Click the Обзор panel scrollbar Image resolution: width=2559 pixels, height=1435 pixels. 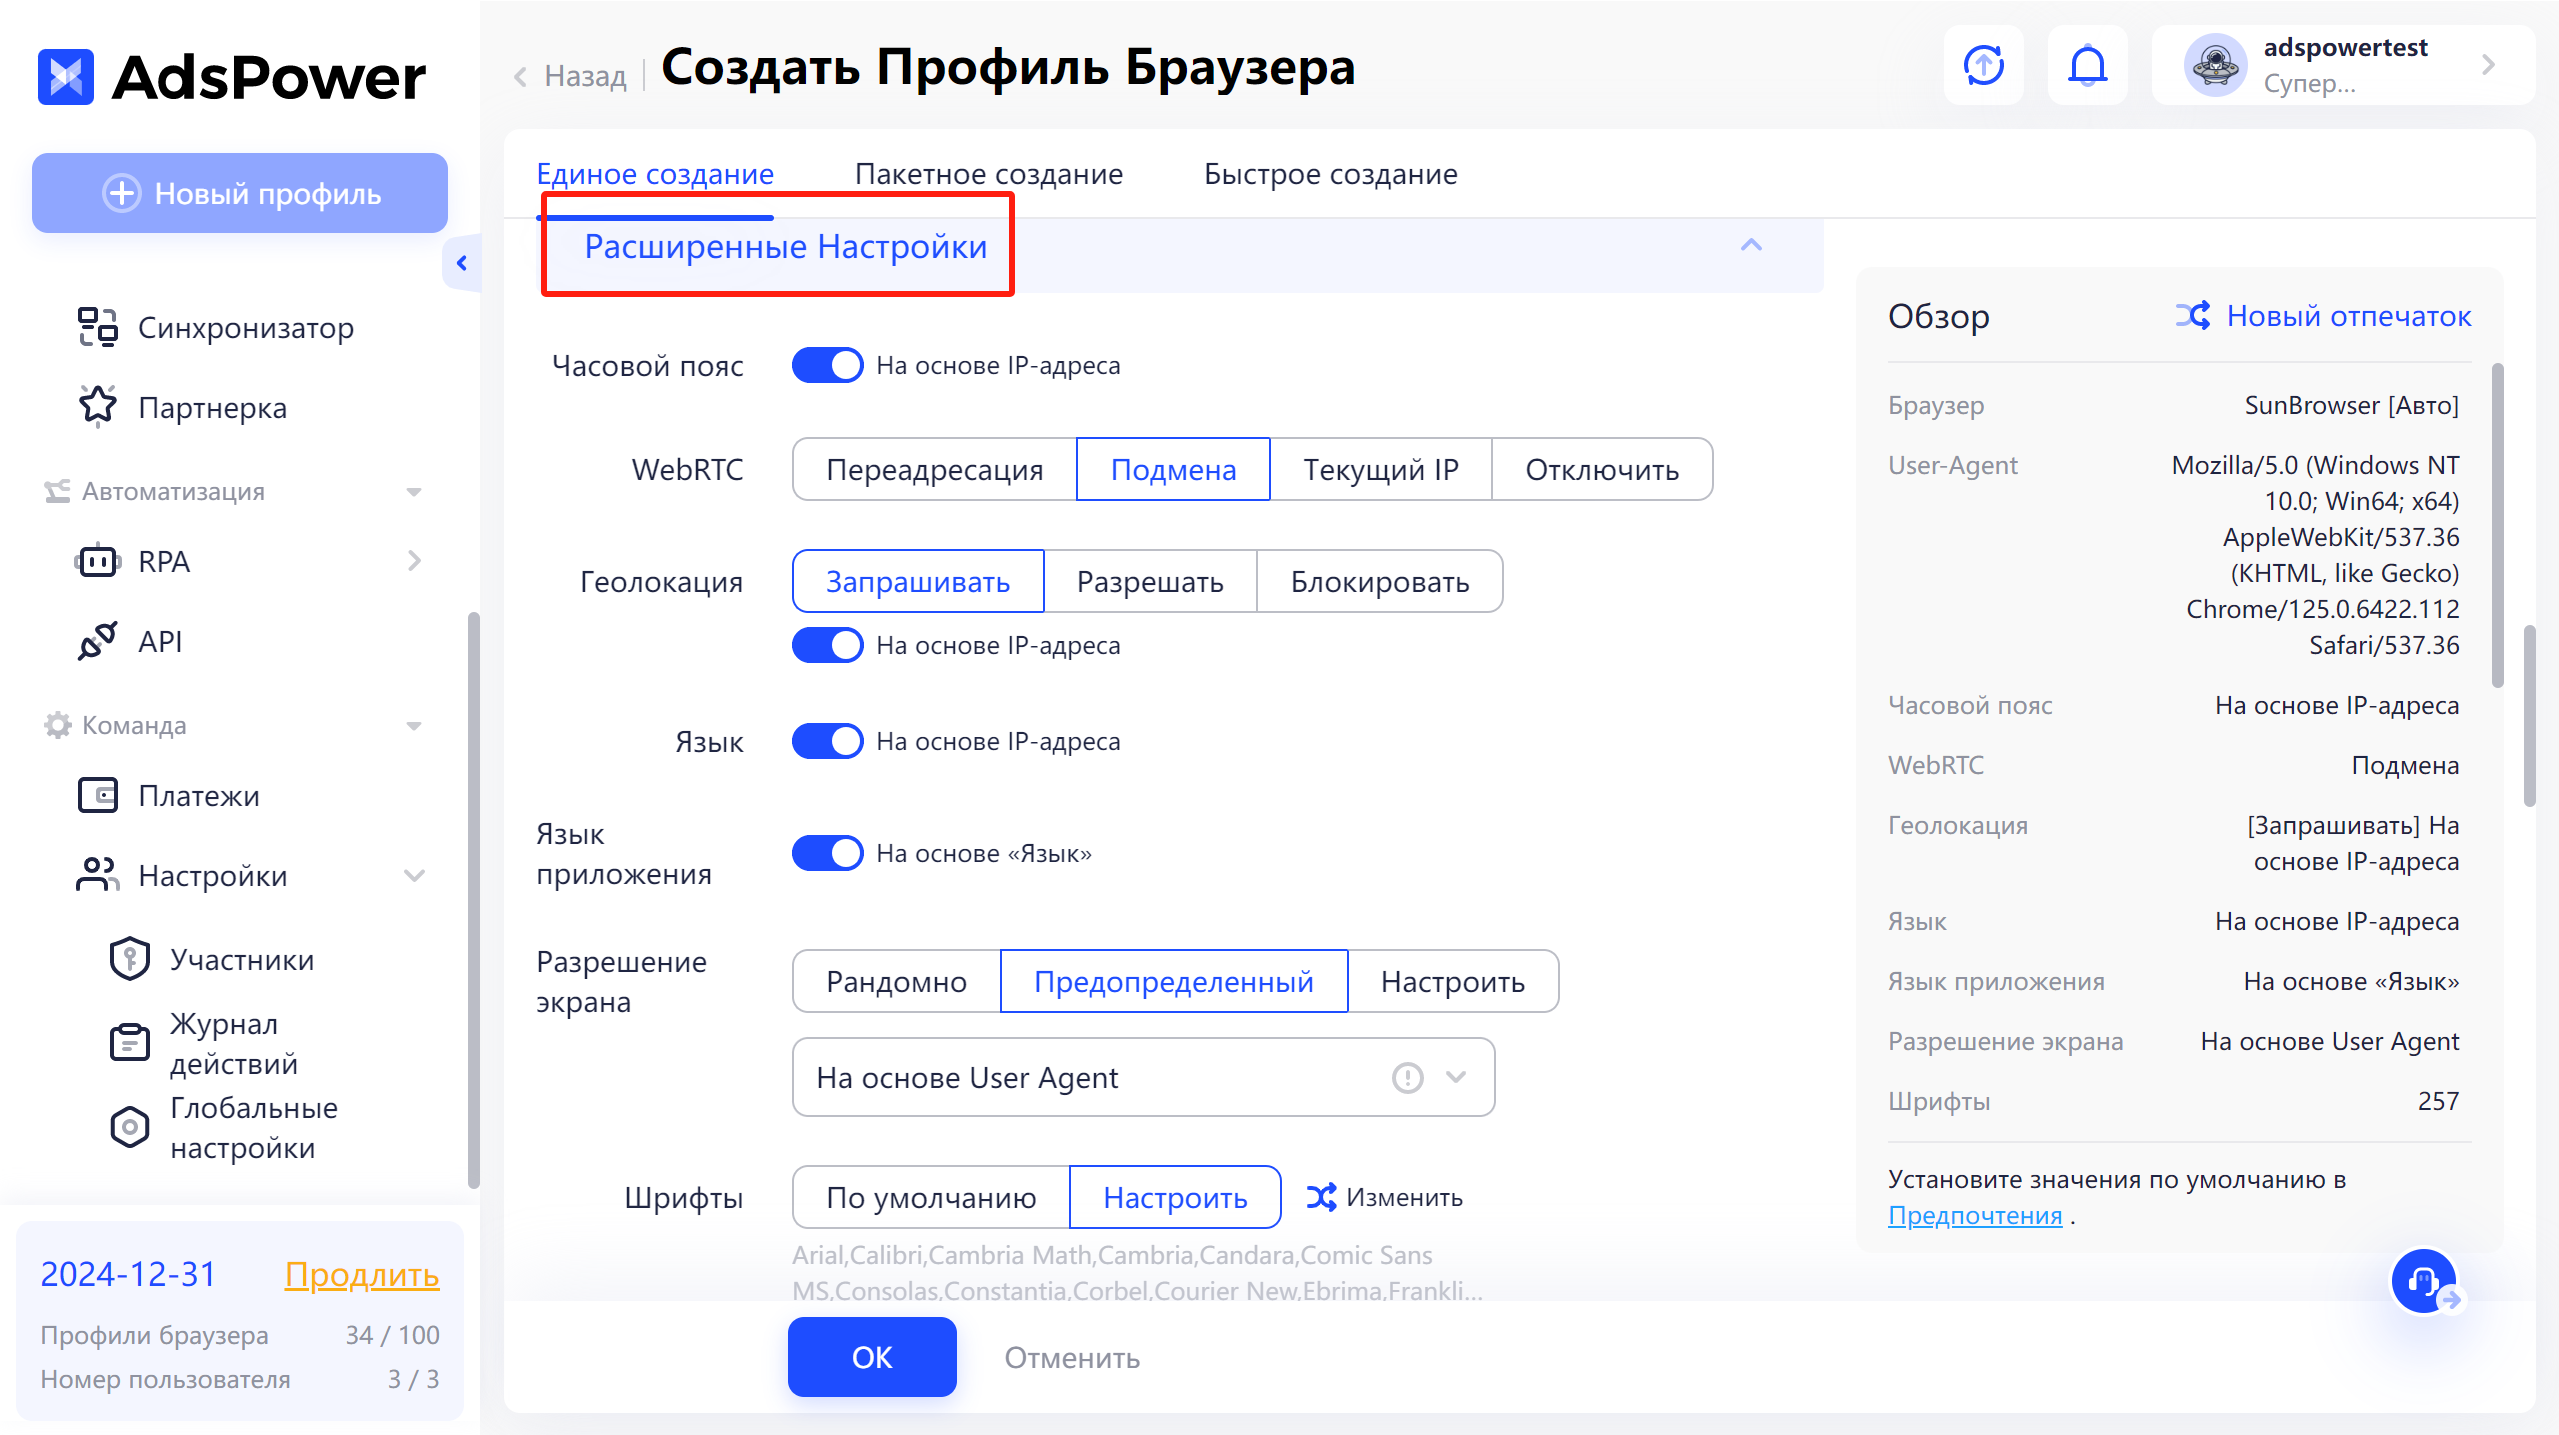pyautogui.click(x=2497, y=525)
